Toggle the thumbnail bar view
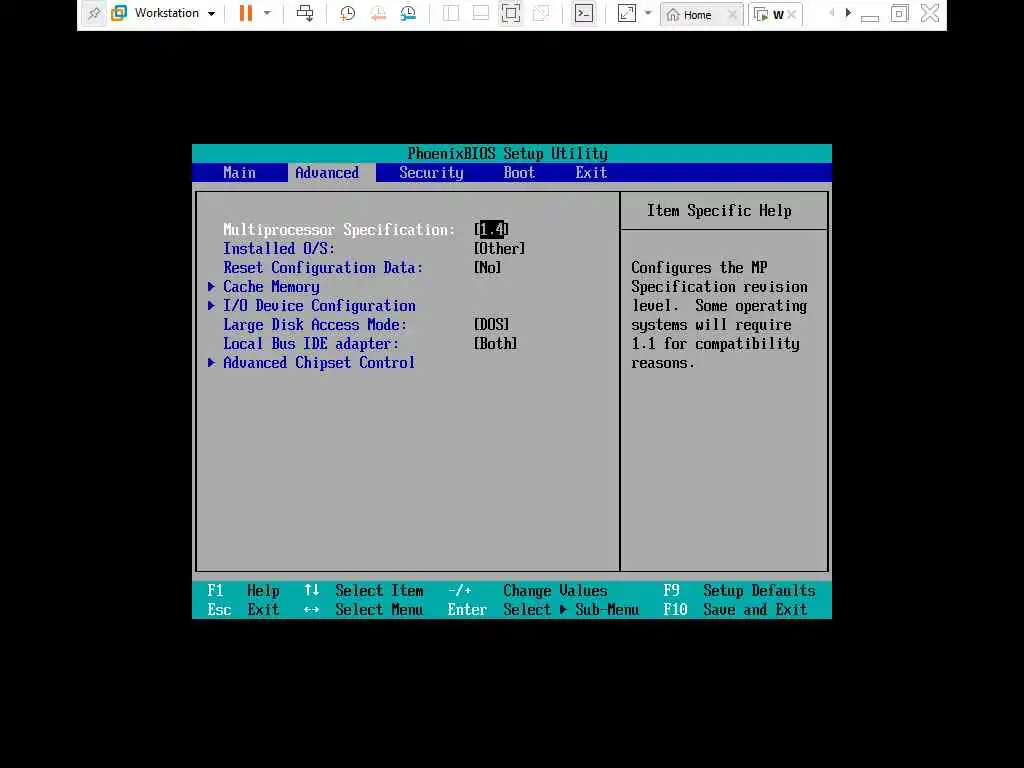 point(481,13)
